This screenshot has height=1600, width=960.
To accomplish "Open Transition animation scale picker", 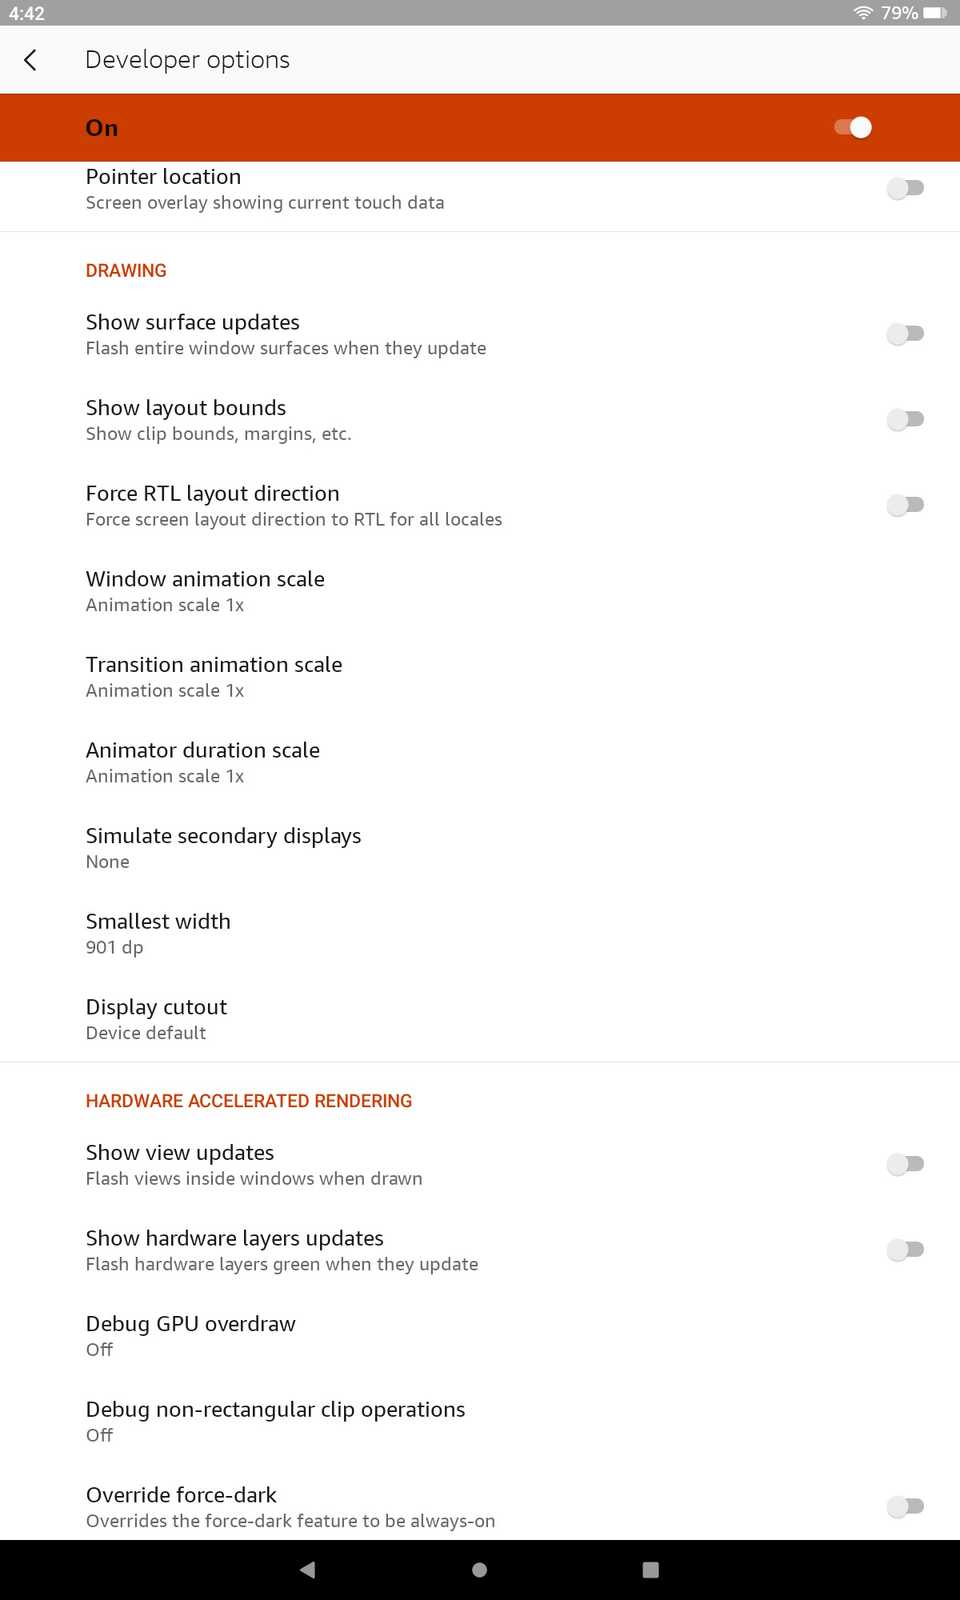I will click(x=214, y=677).
